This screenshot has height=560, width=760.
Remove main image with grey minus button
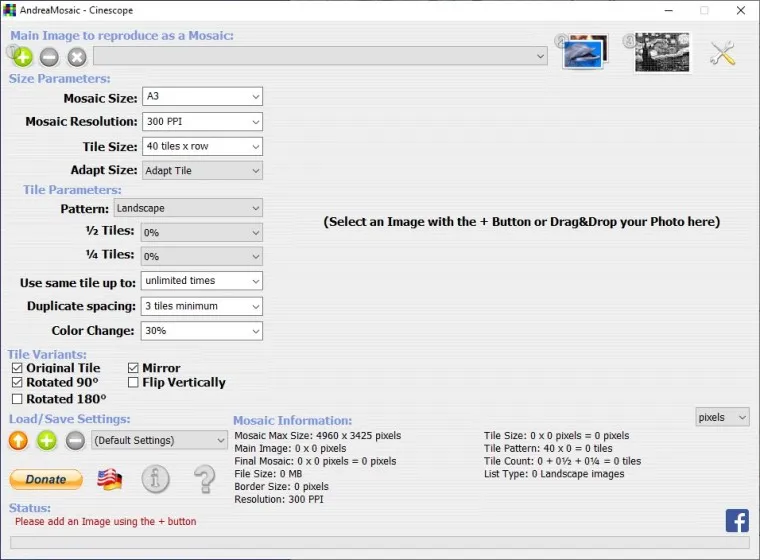point(49,57)
